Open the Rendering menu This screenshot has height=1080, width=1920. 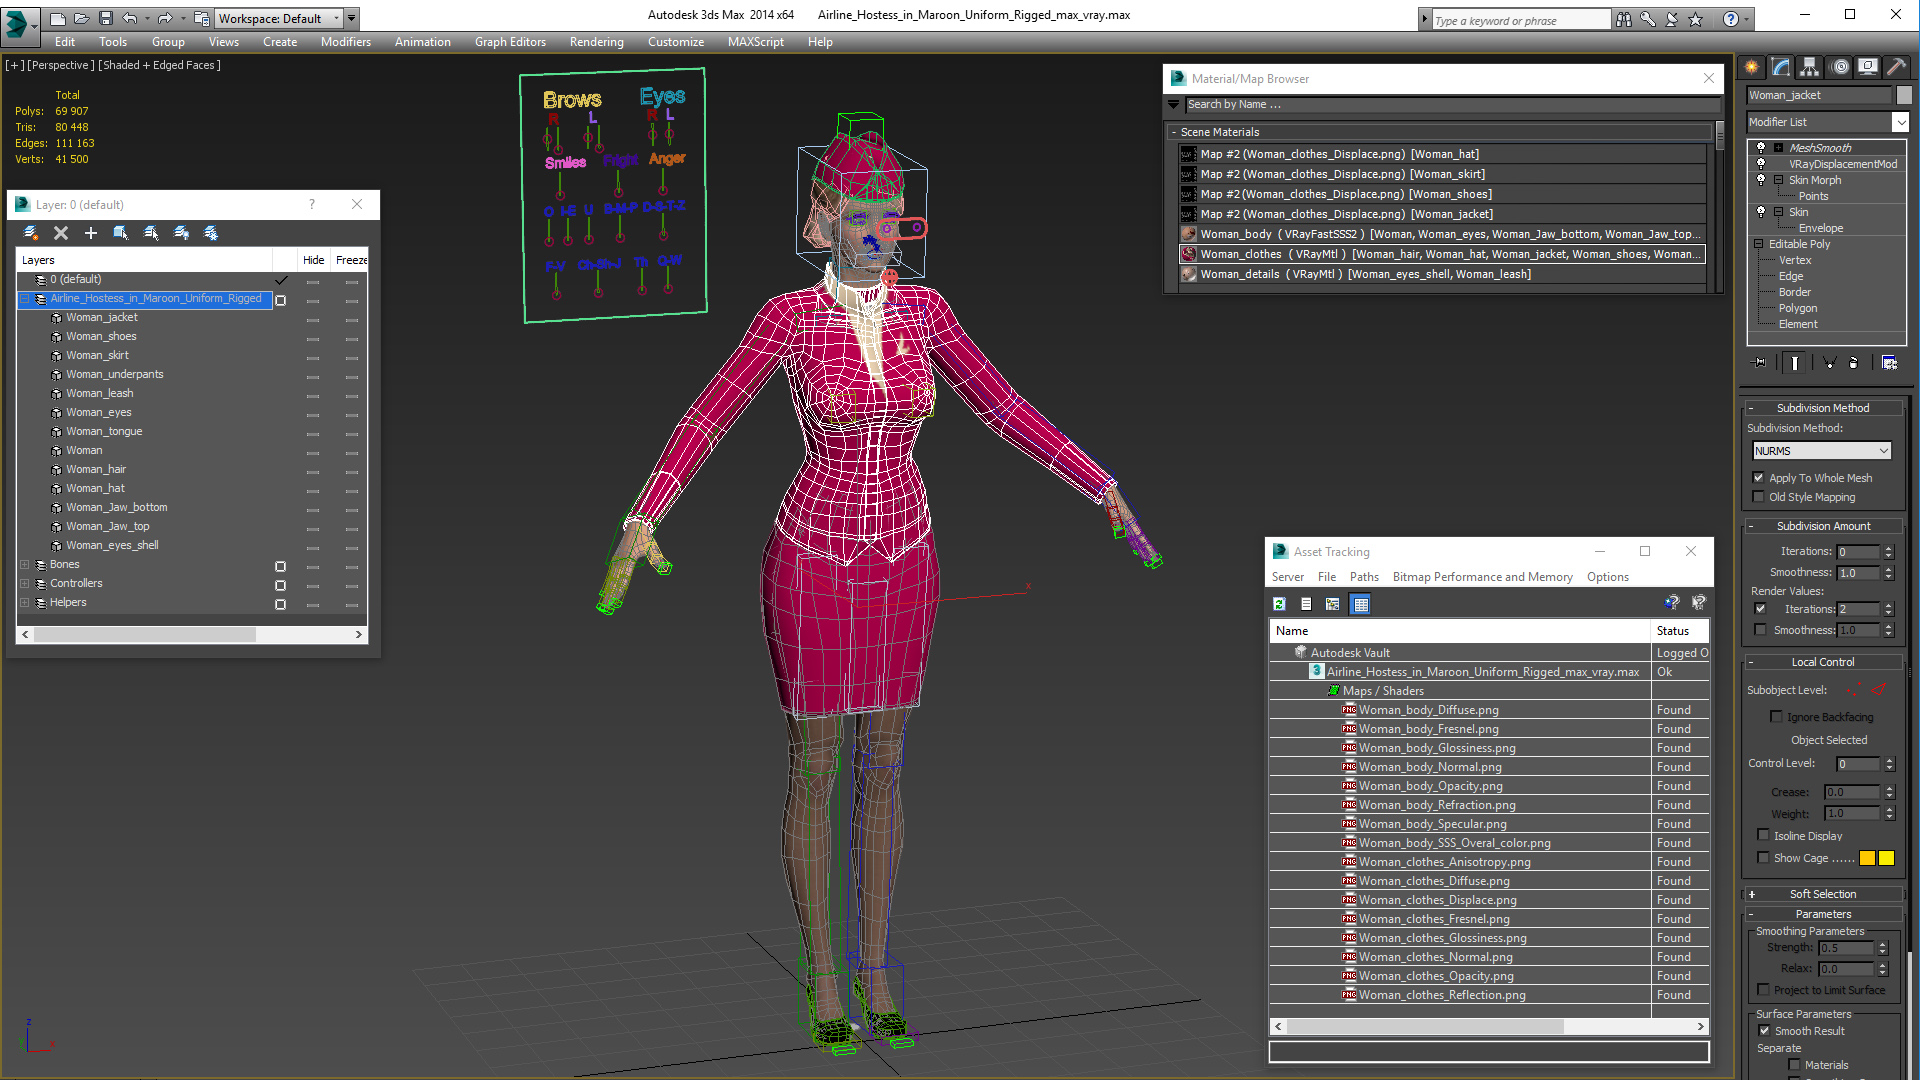(x=596, y=42)
